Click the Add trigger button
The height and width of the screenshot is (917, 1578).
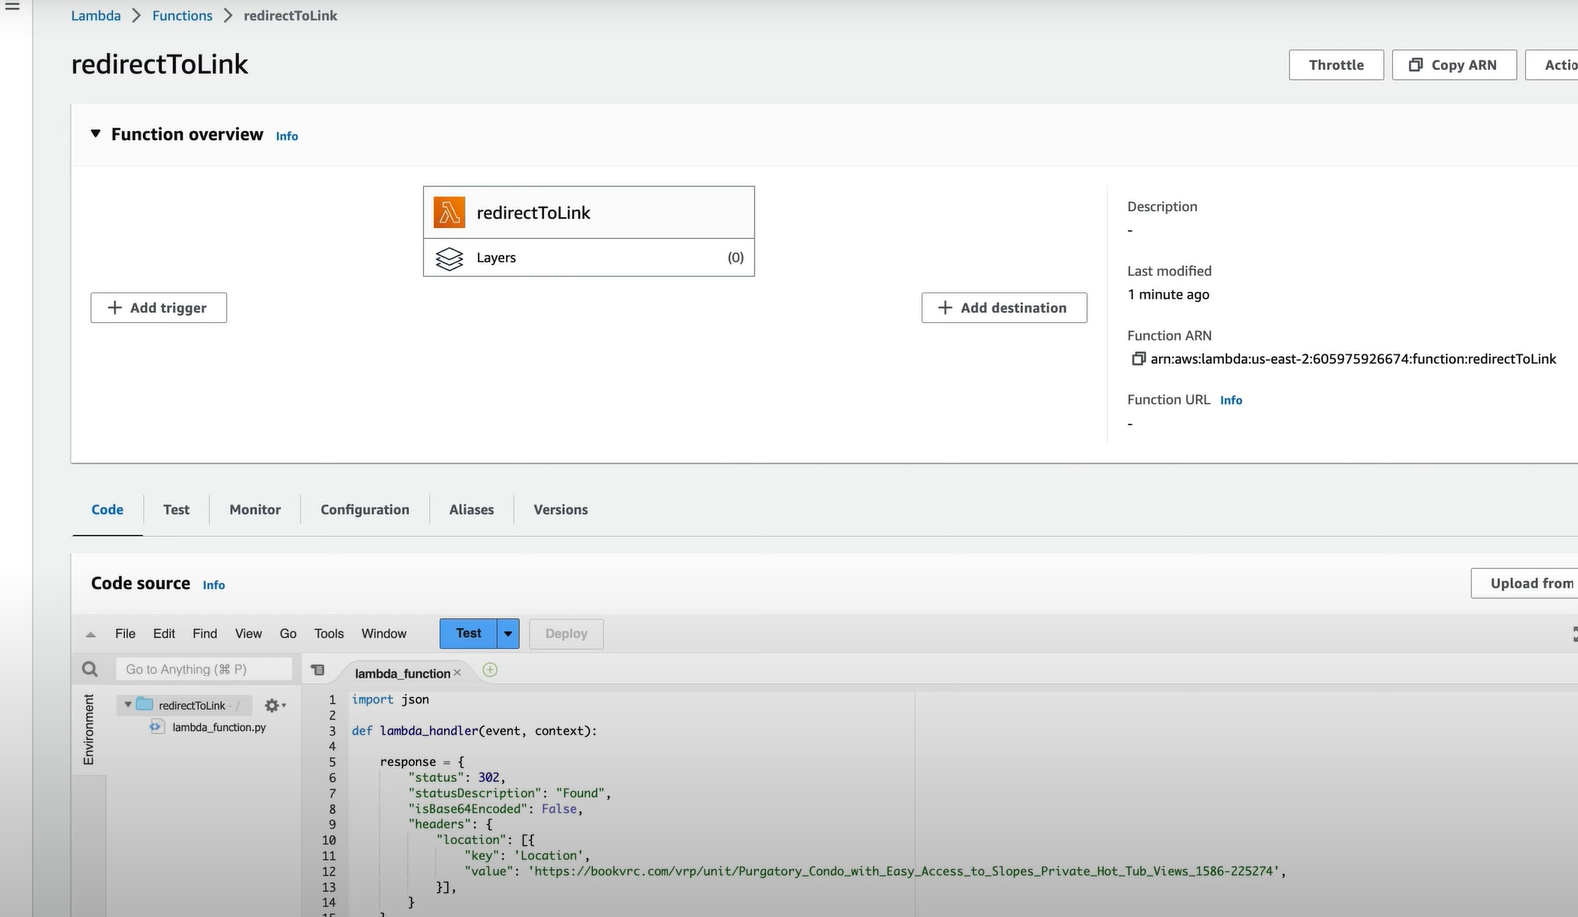[x=158, y=308]
